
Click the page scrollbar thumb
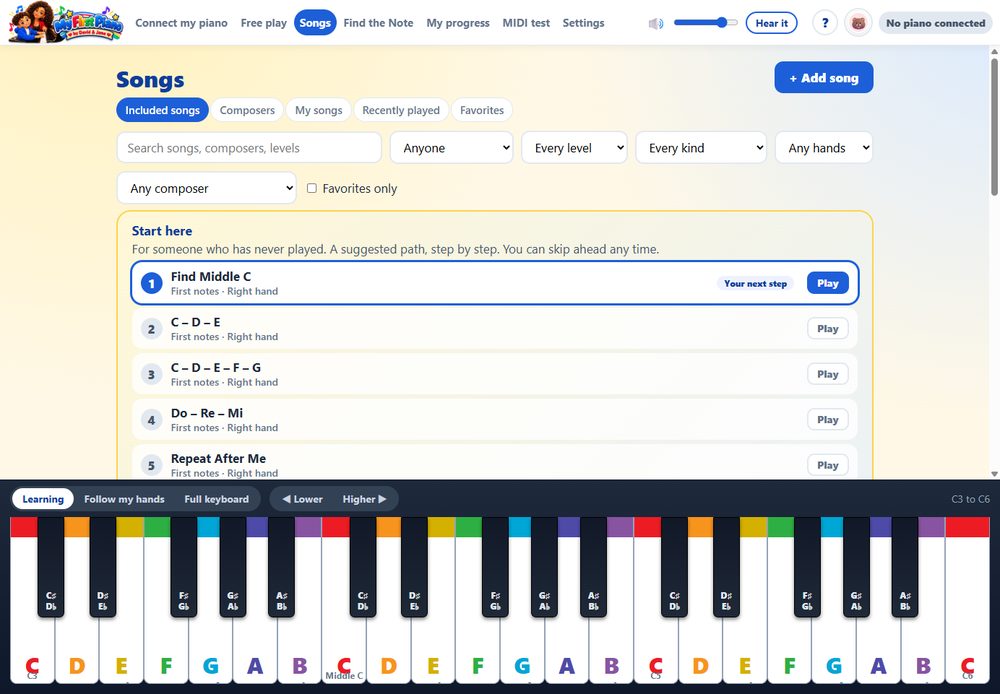pos(994,126)
